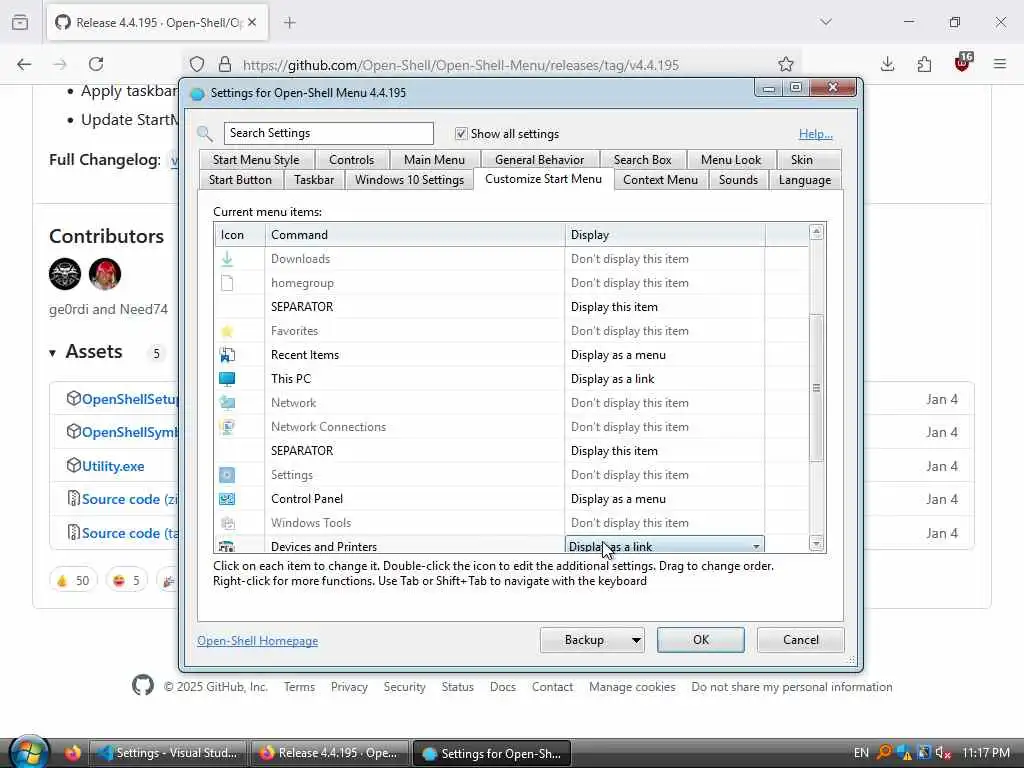Click the menu items scrollbar down arrow

click(816, 543)
